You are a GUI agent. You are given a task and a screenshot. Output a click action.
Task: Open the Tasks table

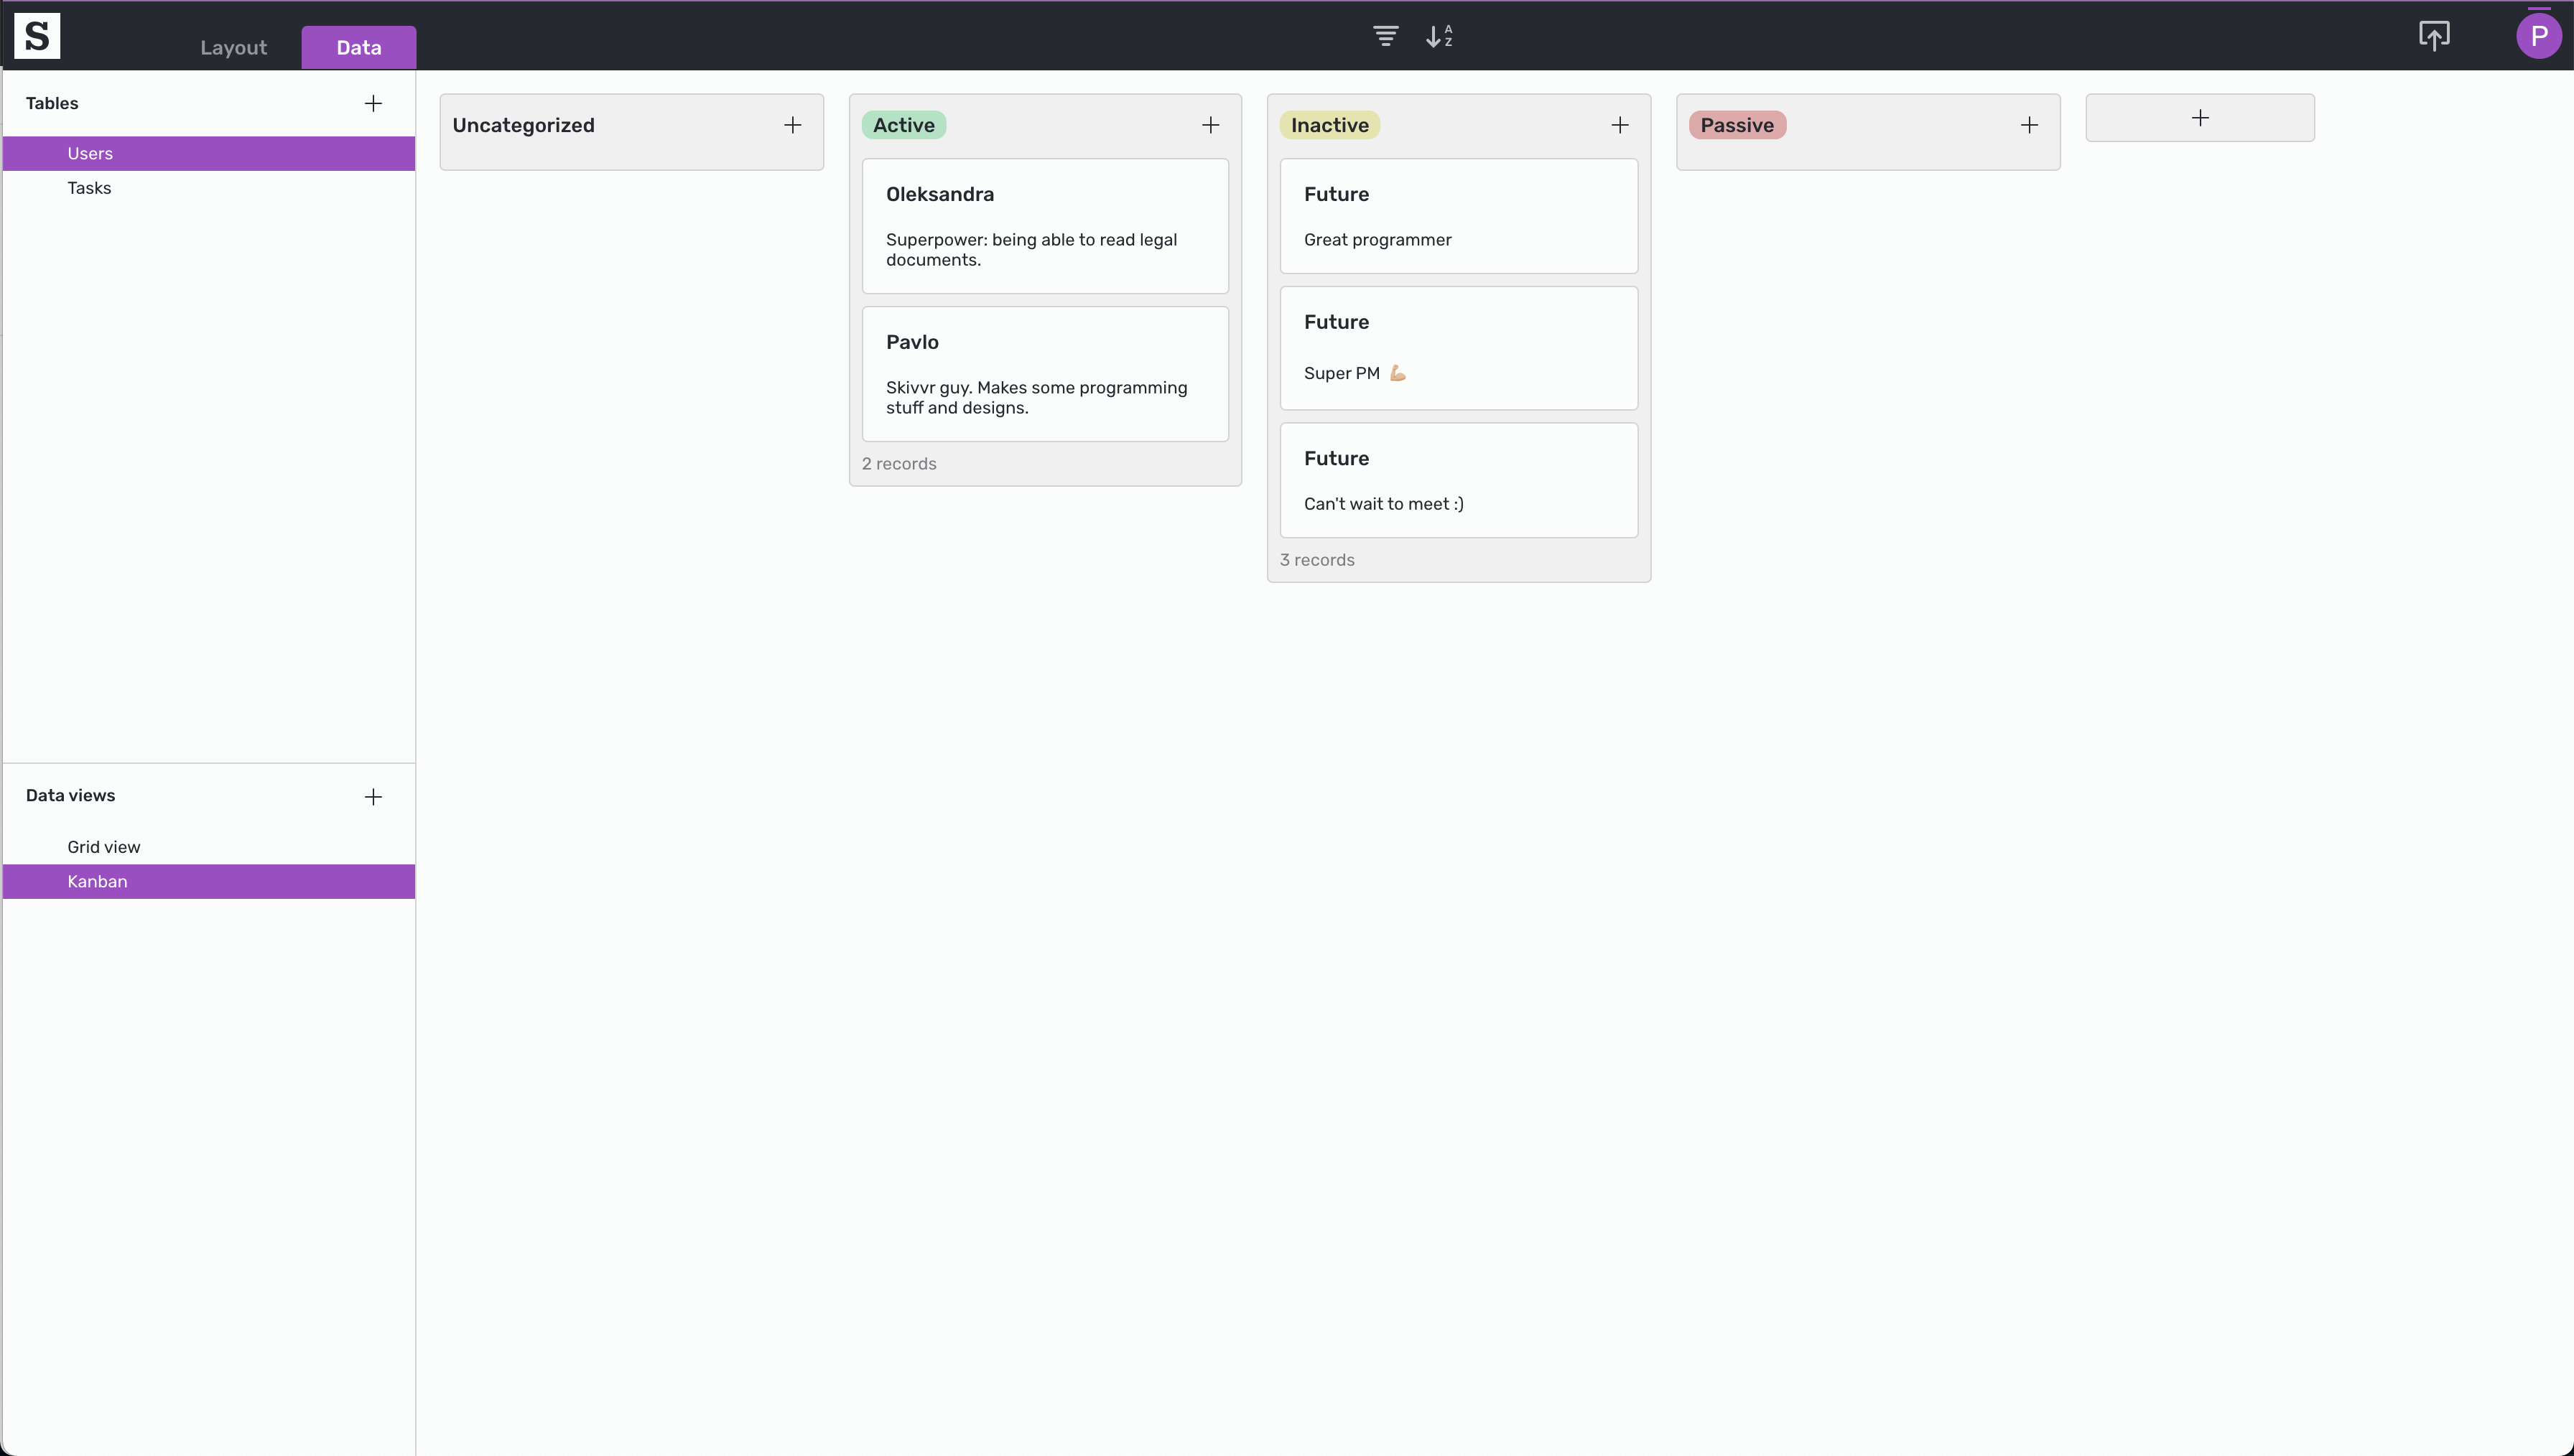[89, 188]
